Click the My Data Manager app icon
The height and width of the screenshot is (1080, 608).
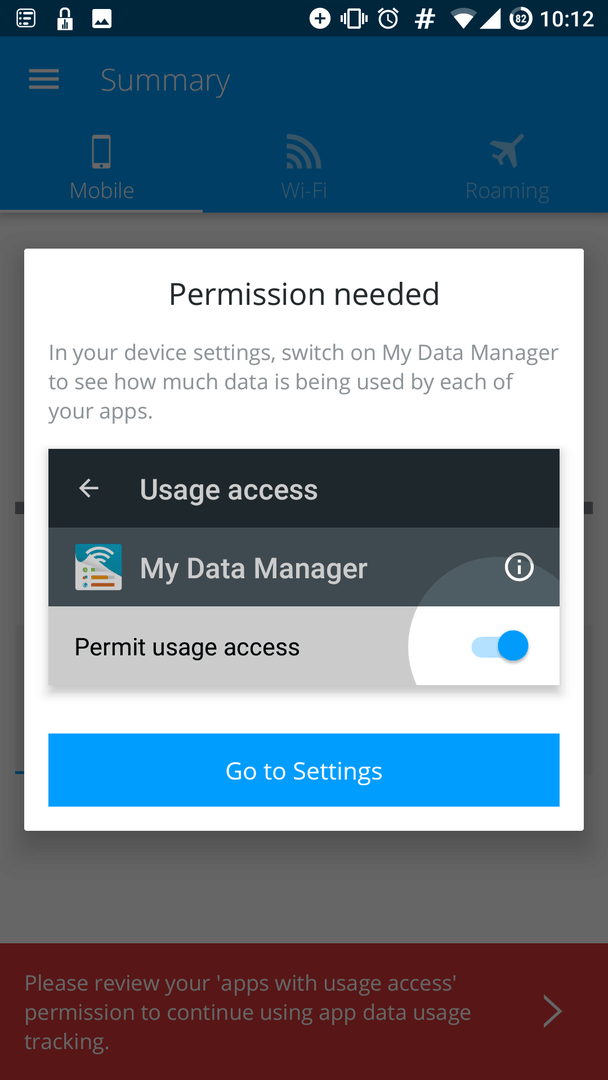[x=98, y=568]
